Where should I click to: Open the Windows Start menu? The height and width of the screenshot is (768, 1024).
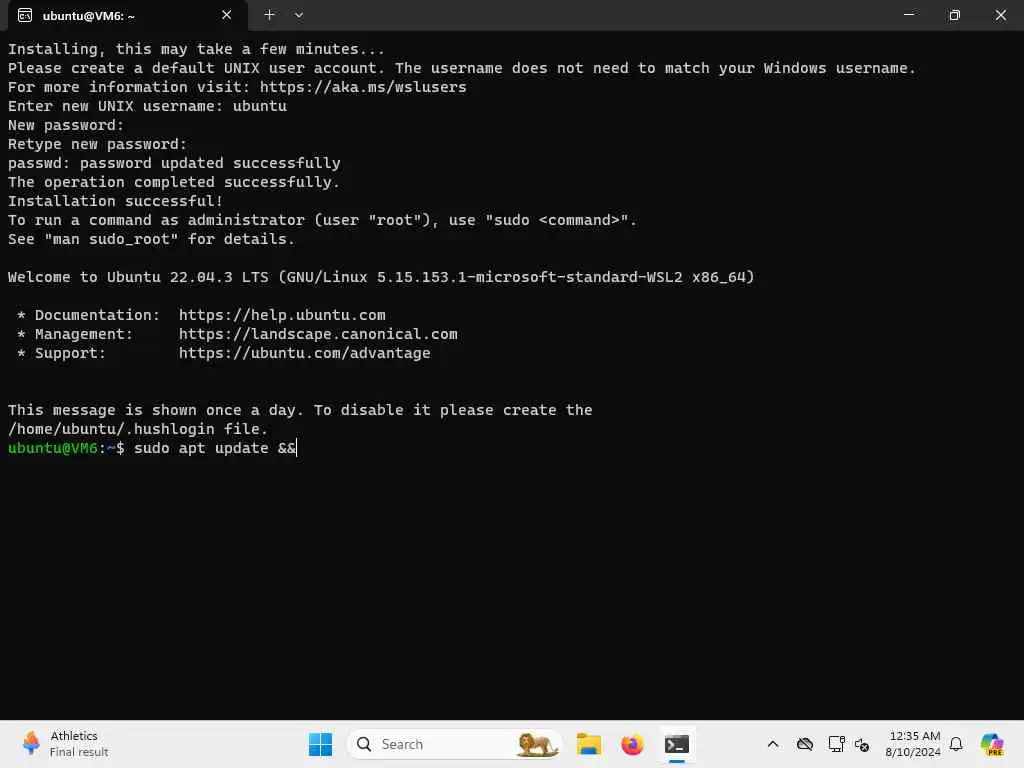[x=320, y=744]
